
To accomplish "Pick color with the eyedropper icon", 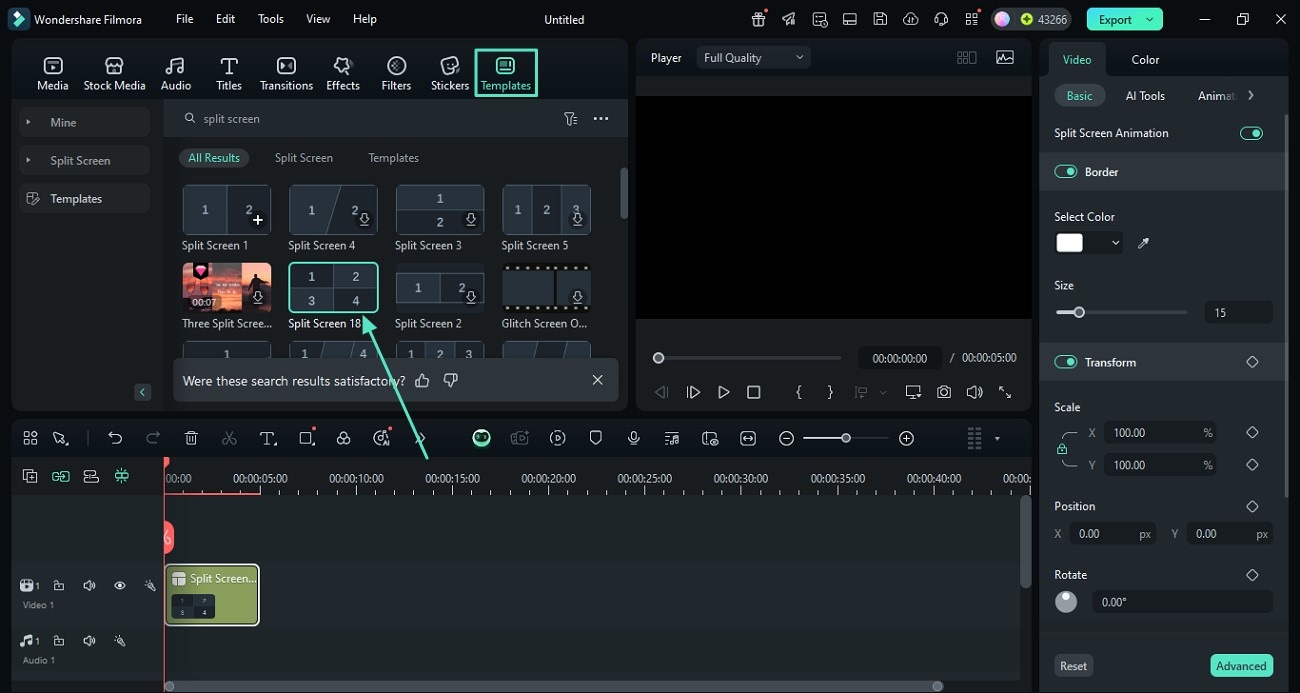I will tap(1144, 243).
